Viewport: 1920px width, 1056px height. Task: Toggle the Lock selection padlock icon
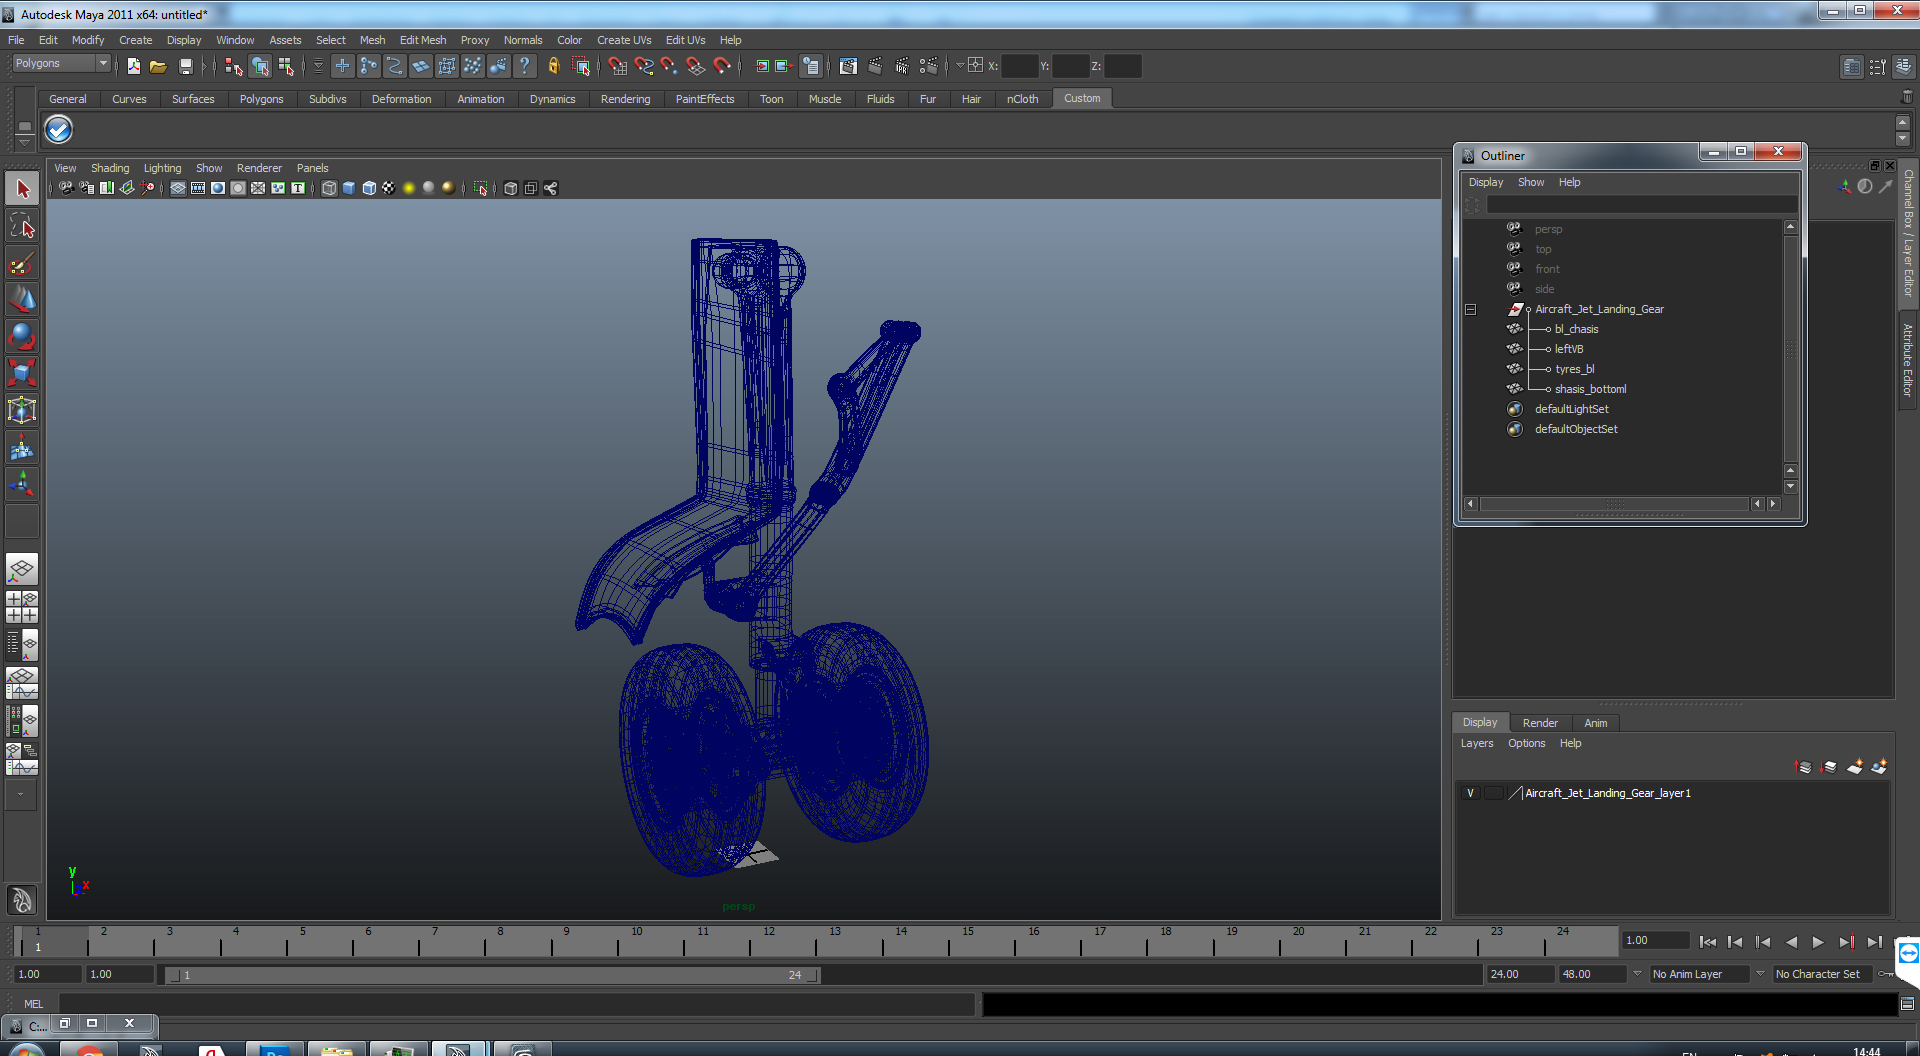pyautogui.click(x=553, y=66)
